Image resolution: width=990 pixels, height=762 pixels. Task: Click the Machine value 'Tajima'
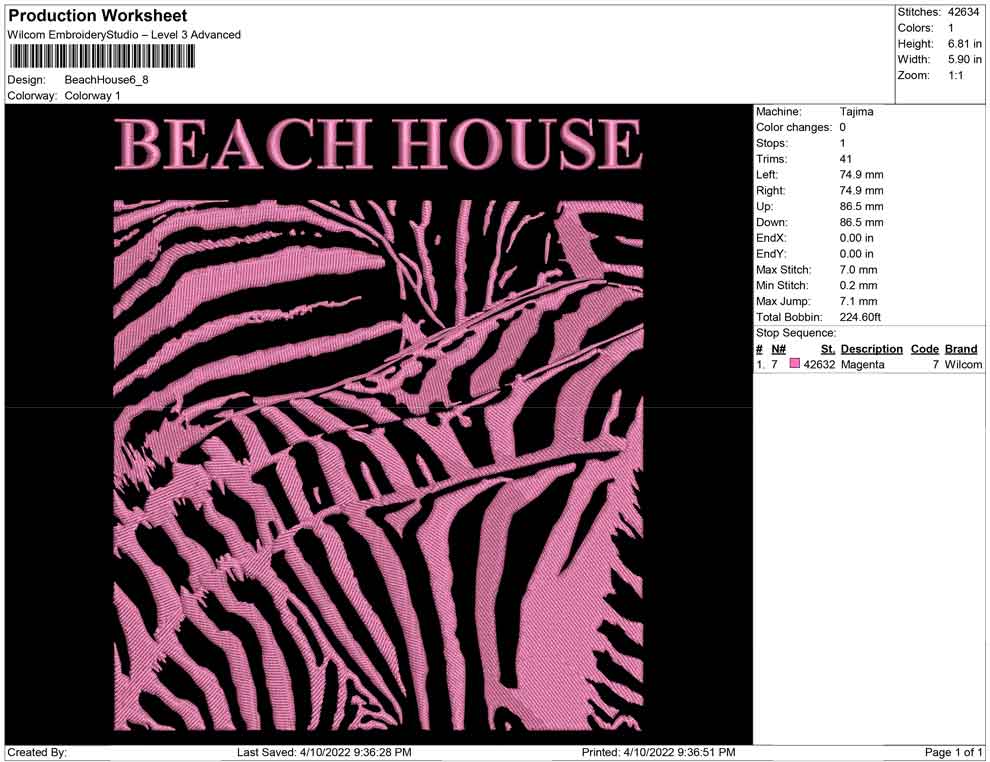[x=856, y=112]
